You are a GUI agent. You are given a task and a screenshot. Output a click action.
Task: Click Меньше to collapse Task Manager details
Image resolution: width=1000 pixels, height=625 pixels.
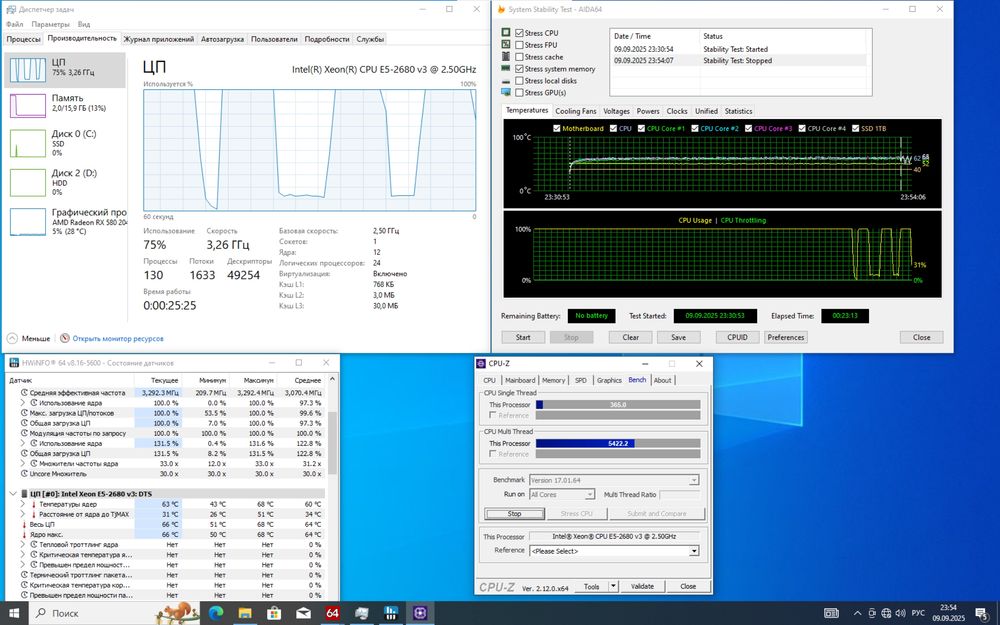point(29,339)
